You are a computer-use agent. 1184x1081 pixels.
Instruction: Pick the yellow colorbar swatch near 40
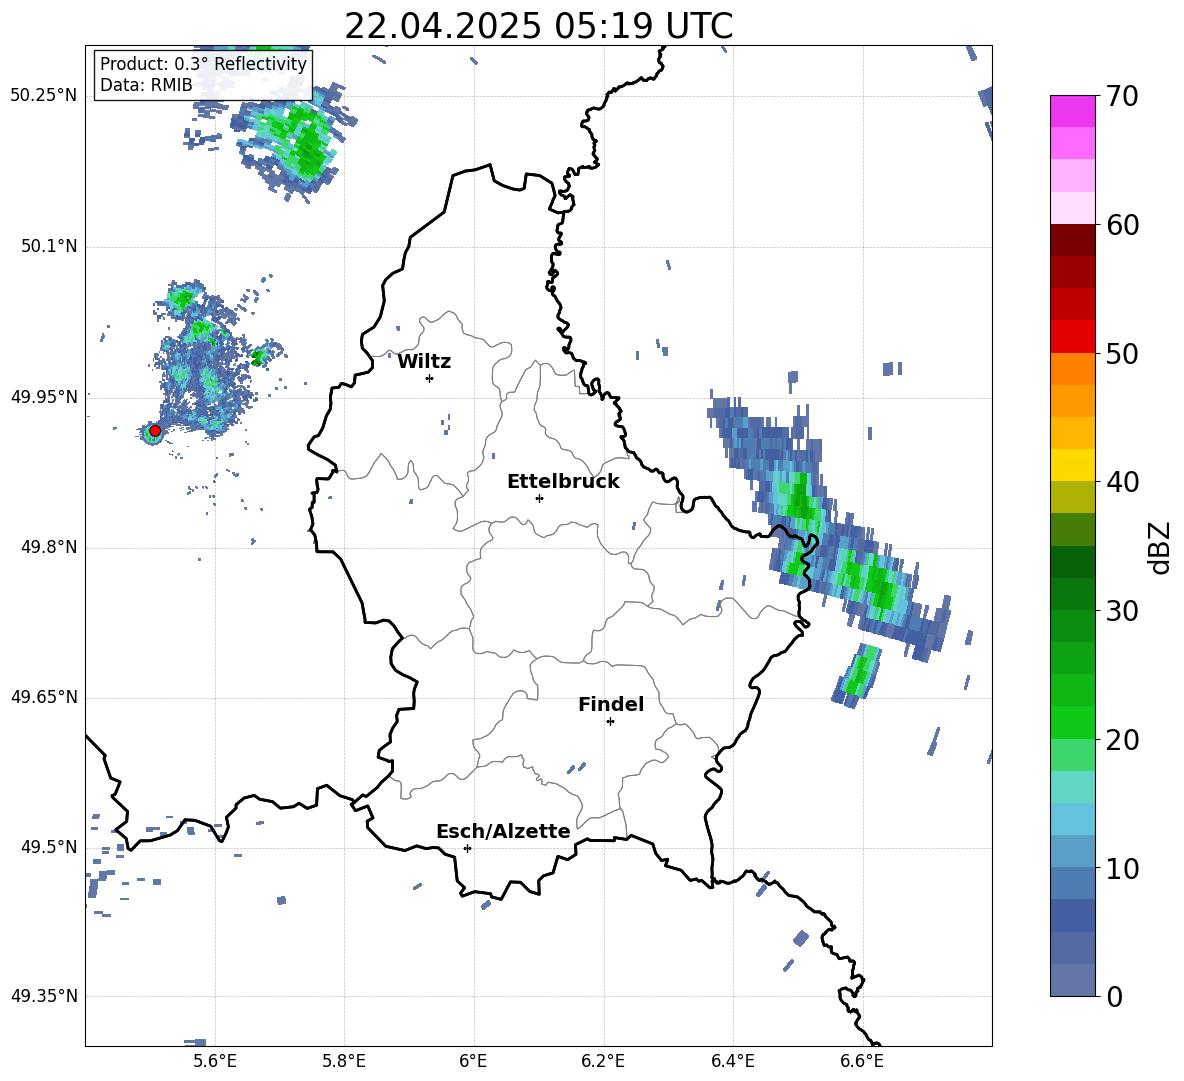tap(1072, 465)
